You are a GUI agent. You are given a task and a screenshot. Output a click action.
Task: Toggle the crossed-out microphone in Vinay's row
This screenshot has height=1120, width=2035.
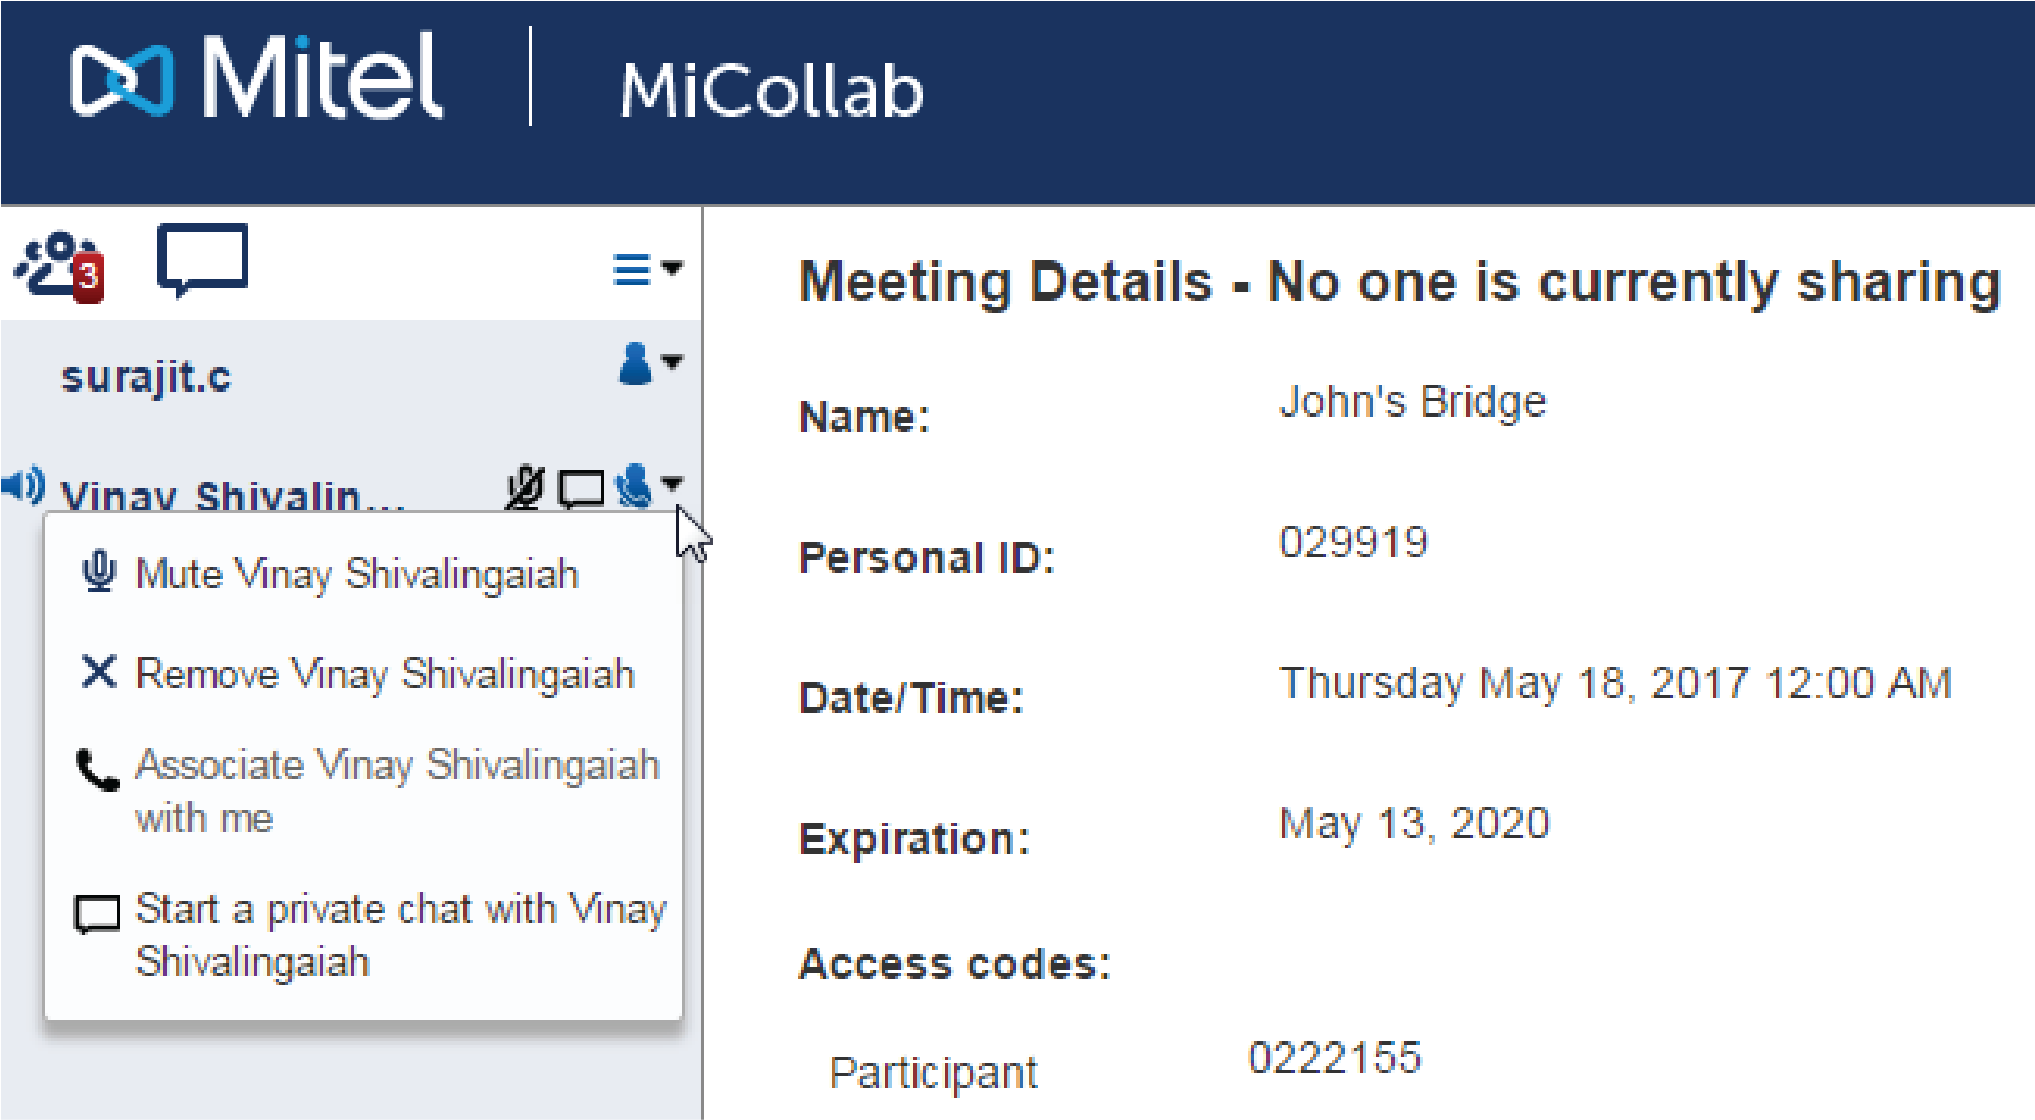pyautogui.click(x=524, y=488)
